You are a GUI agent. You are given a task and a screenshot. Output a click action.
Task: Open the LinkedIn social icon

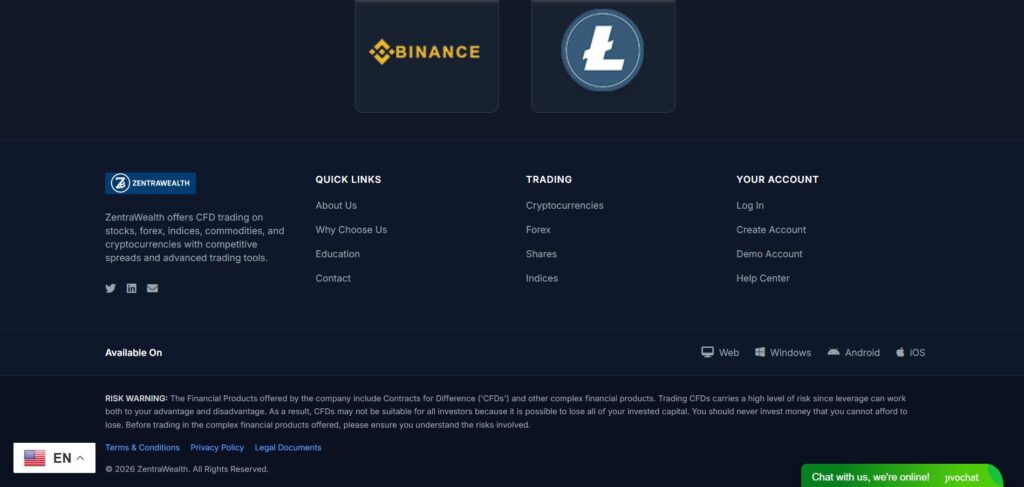coord(131,288)
